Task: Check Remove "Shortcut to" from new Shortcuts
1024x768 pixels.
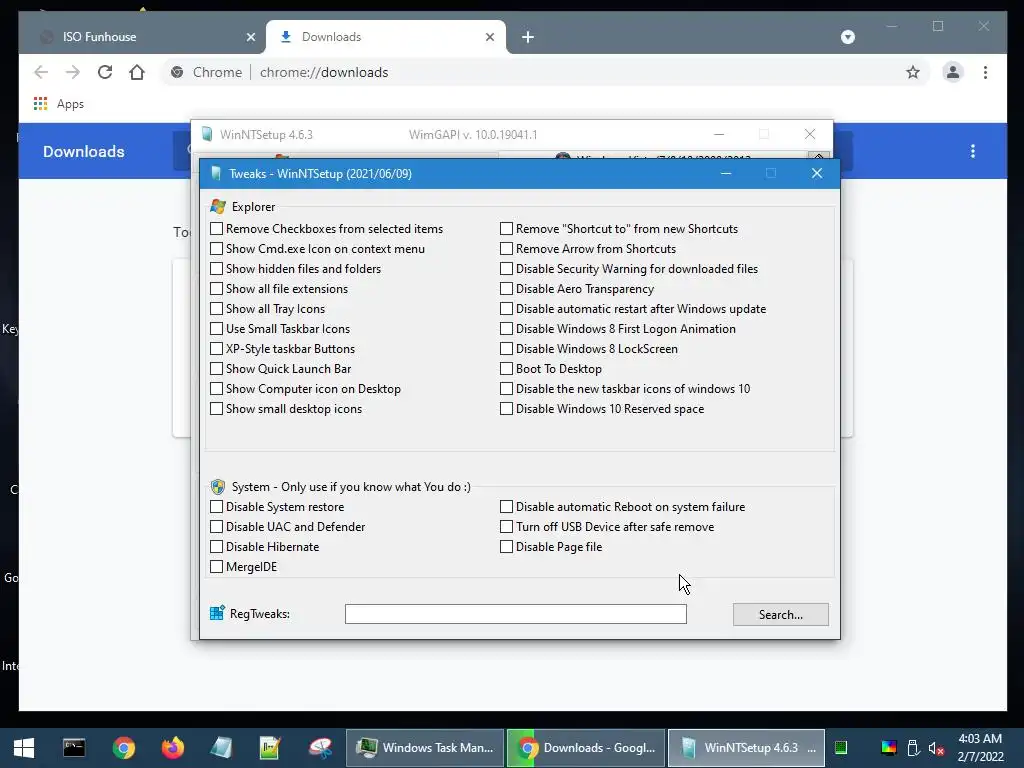Action: (x=619, y=229)
